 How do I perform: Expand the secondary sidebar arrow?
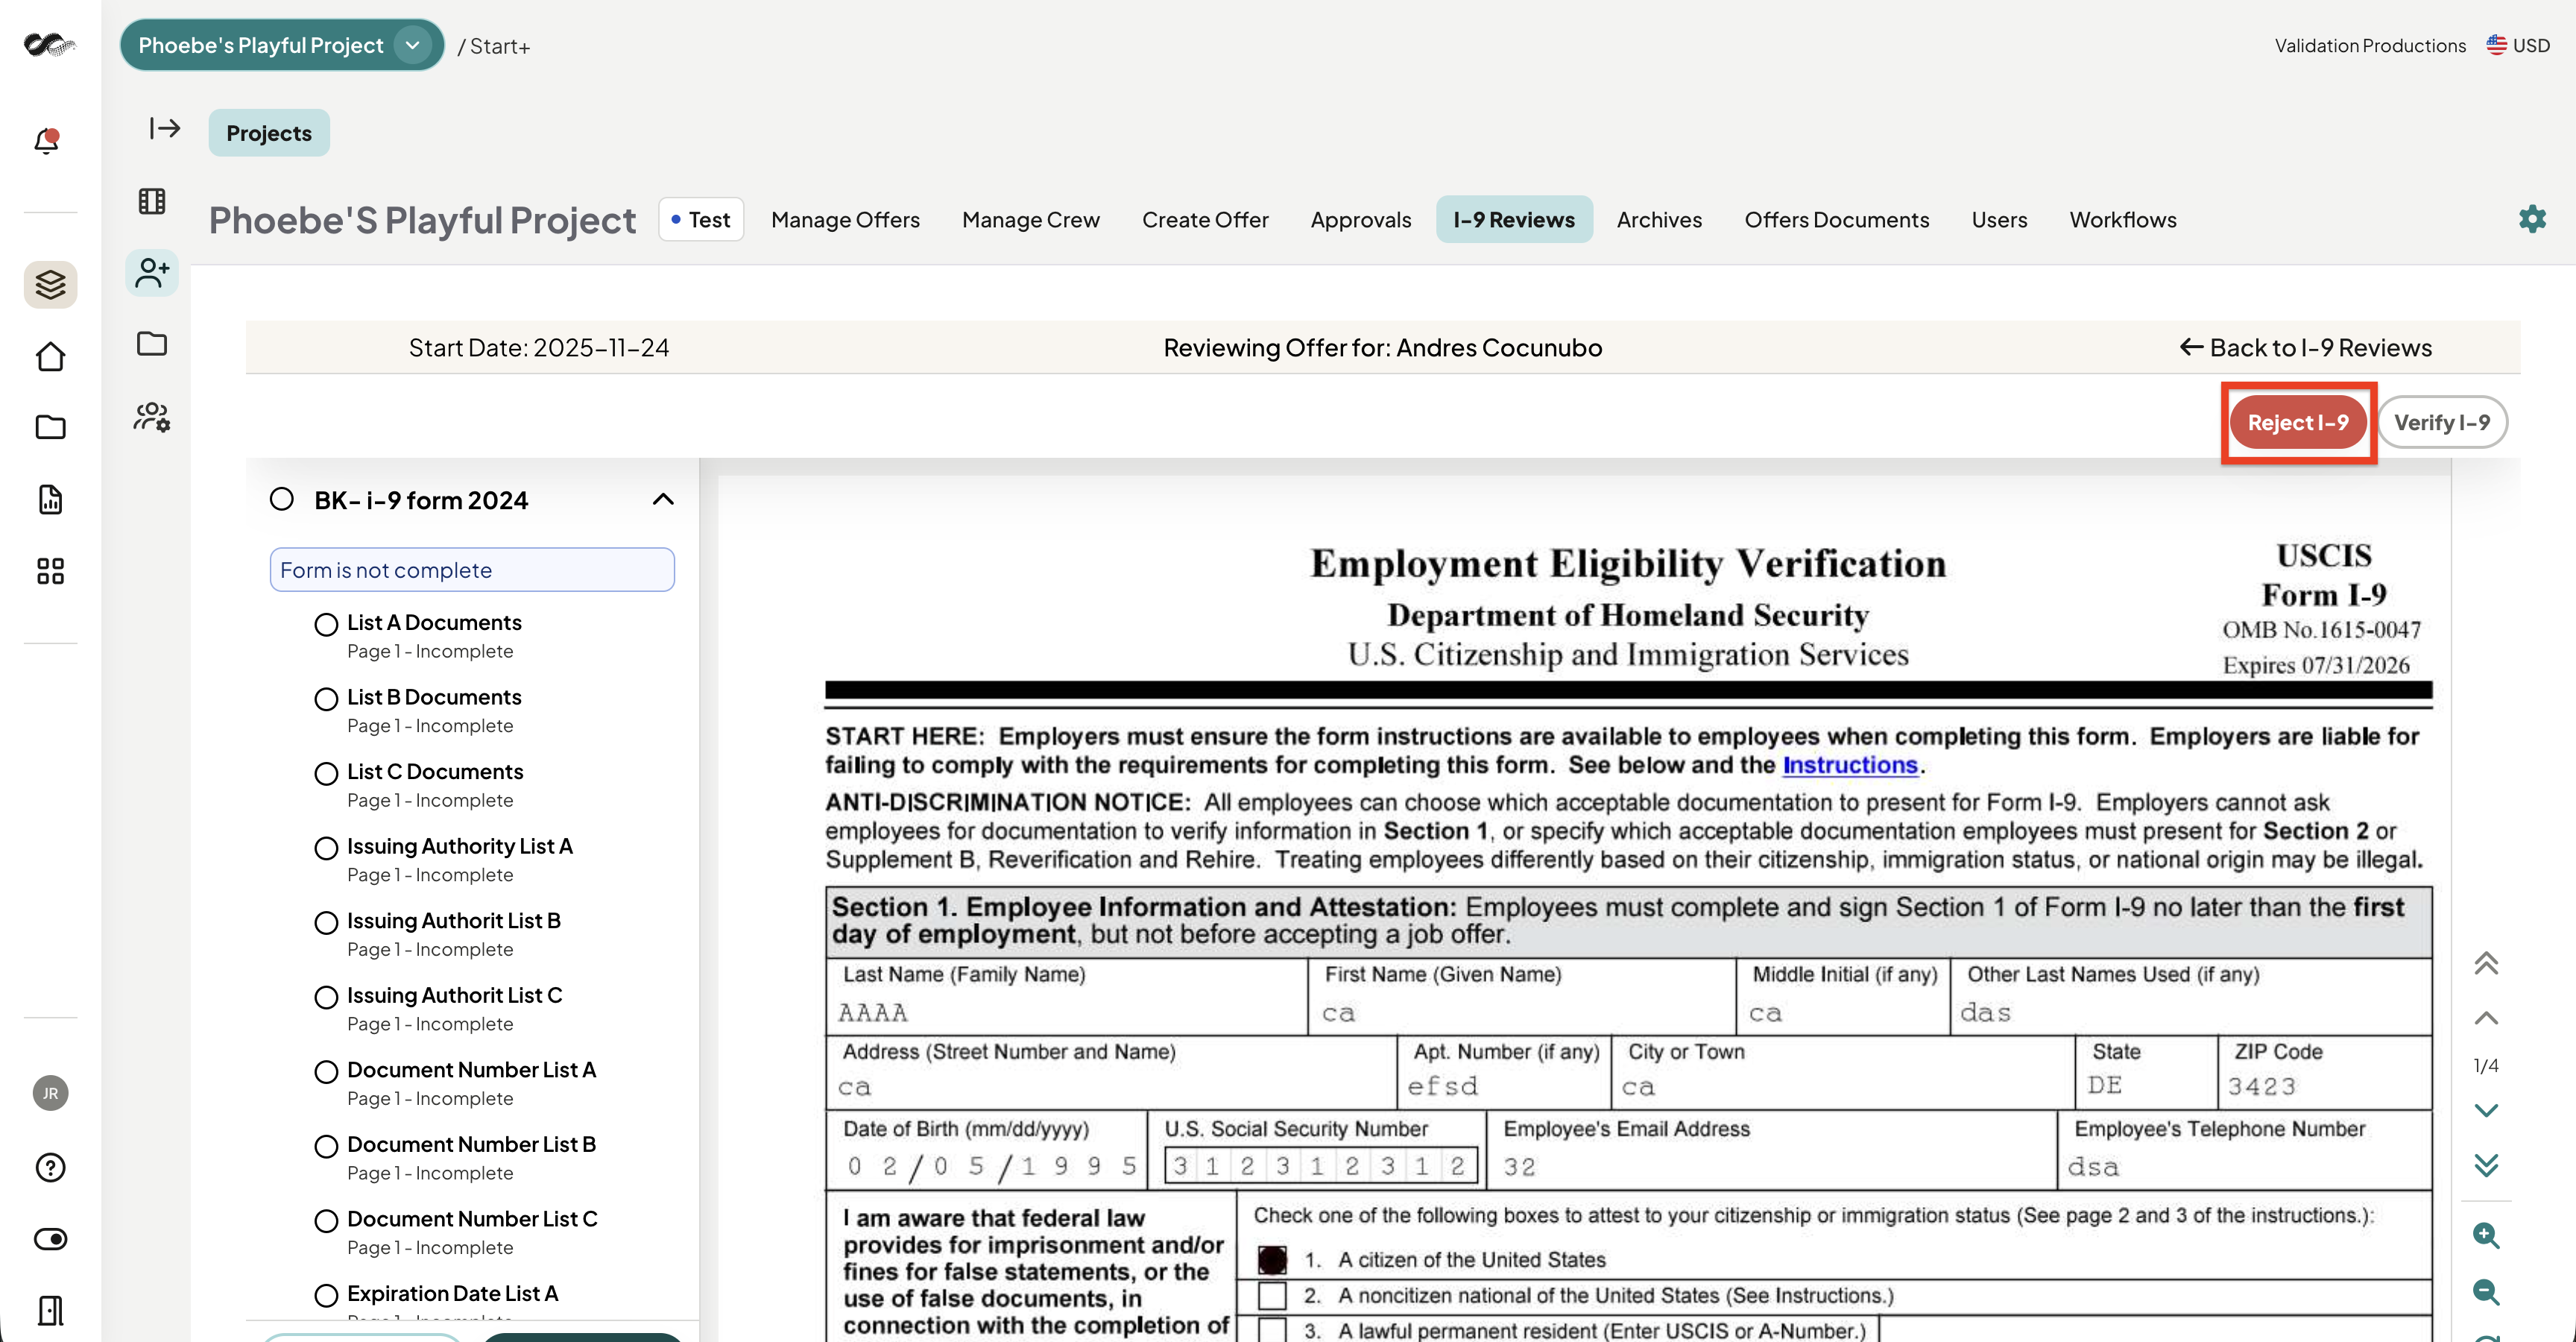point(165,128)
